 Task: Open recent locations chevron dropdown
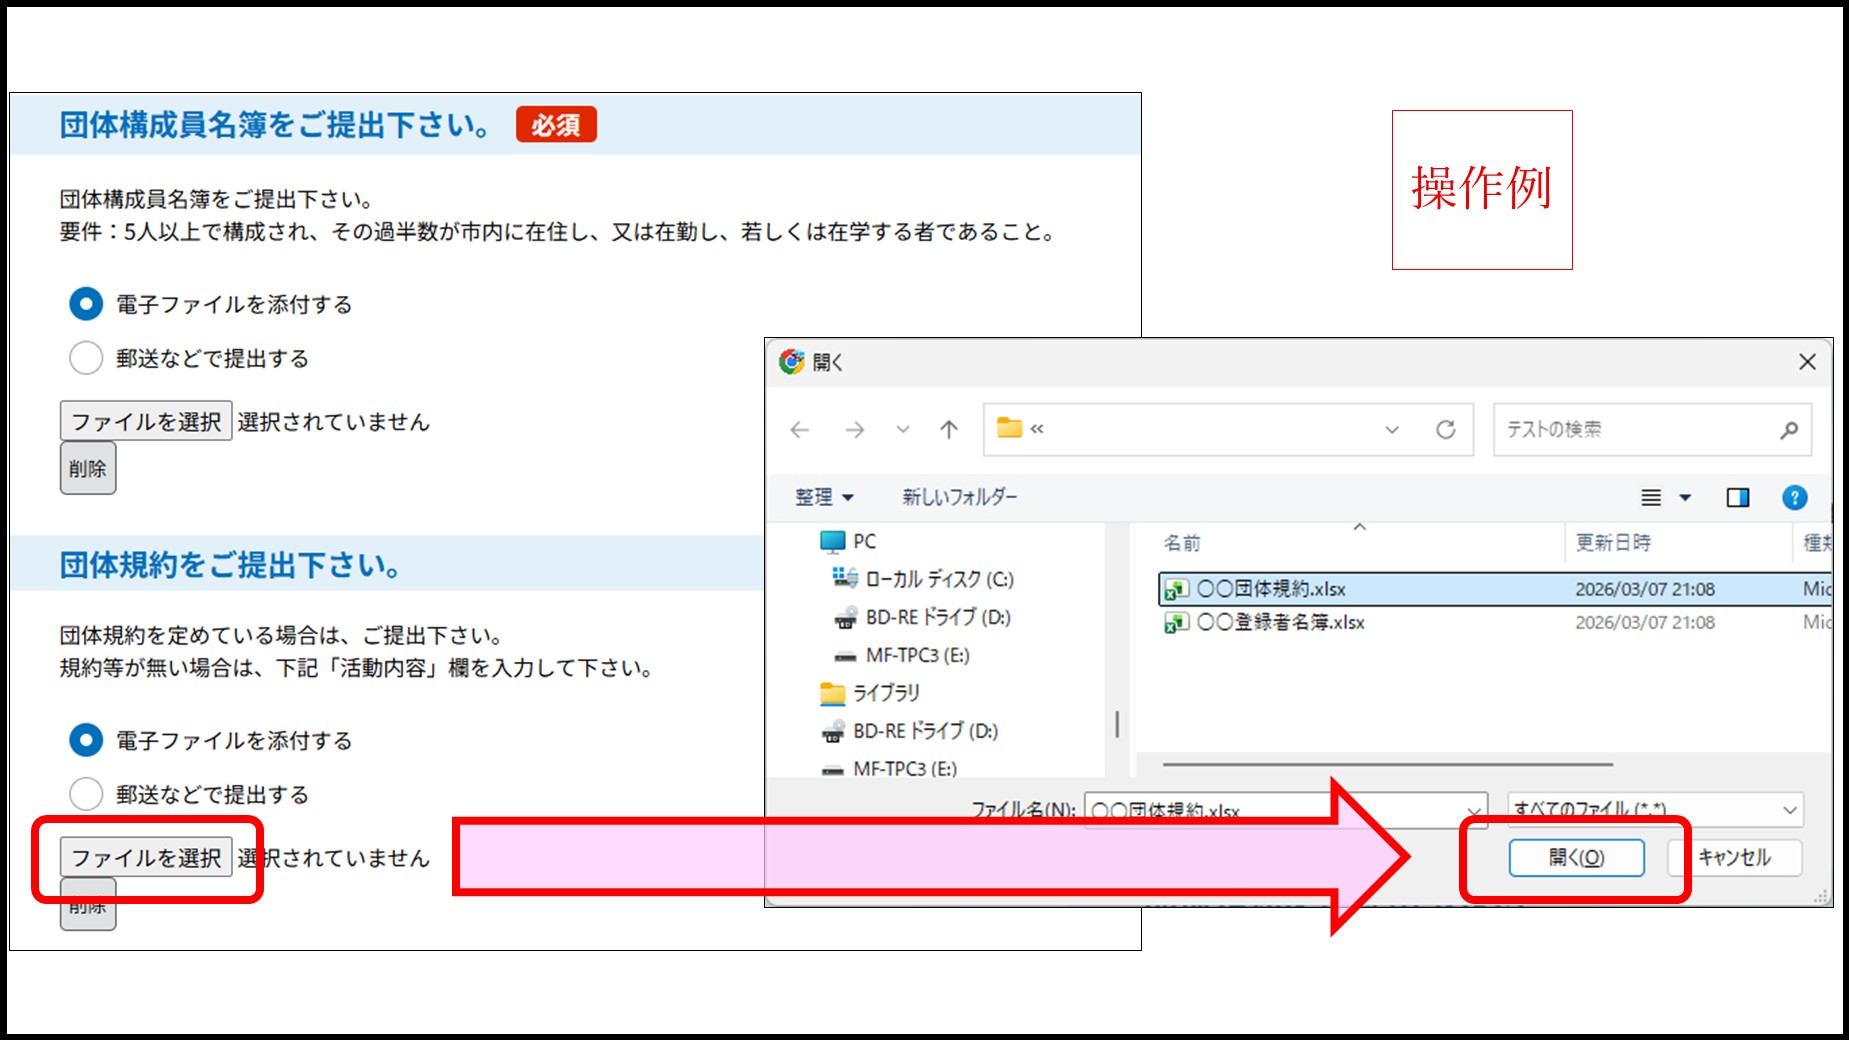pos(902,430)
